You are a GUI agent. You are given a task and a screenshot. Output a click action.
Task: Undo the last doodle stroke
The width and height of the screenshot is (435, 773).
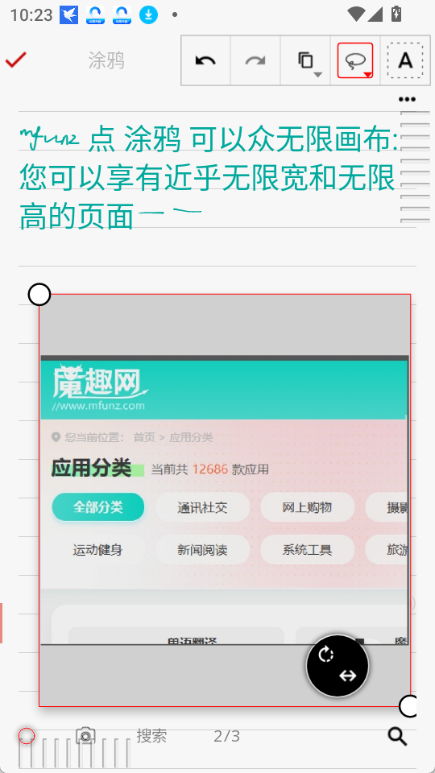click(206, 61)
